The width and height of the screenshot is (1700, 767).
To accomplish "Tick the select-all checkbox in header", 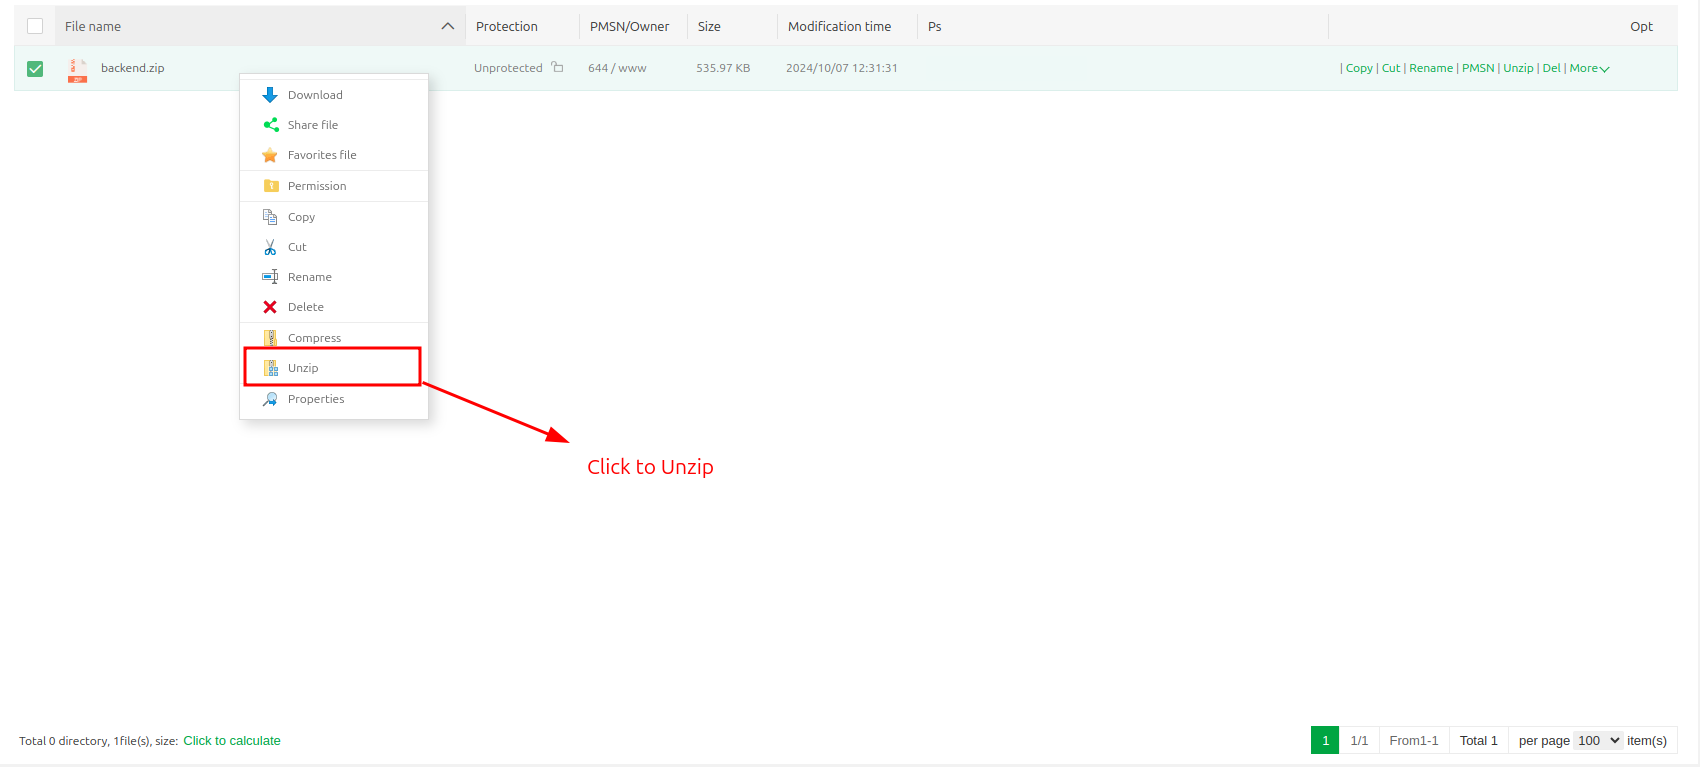I will (35, 26).
